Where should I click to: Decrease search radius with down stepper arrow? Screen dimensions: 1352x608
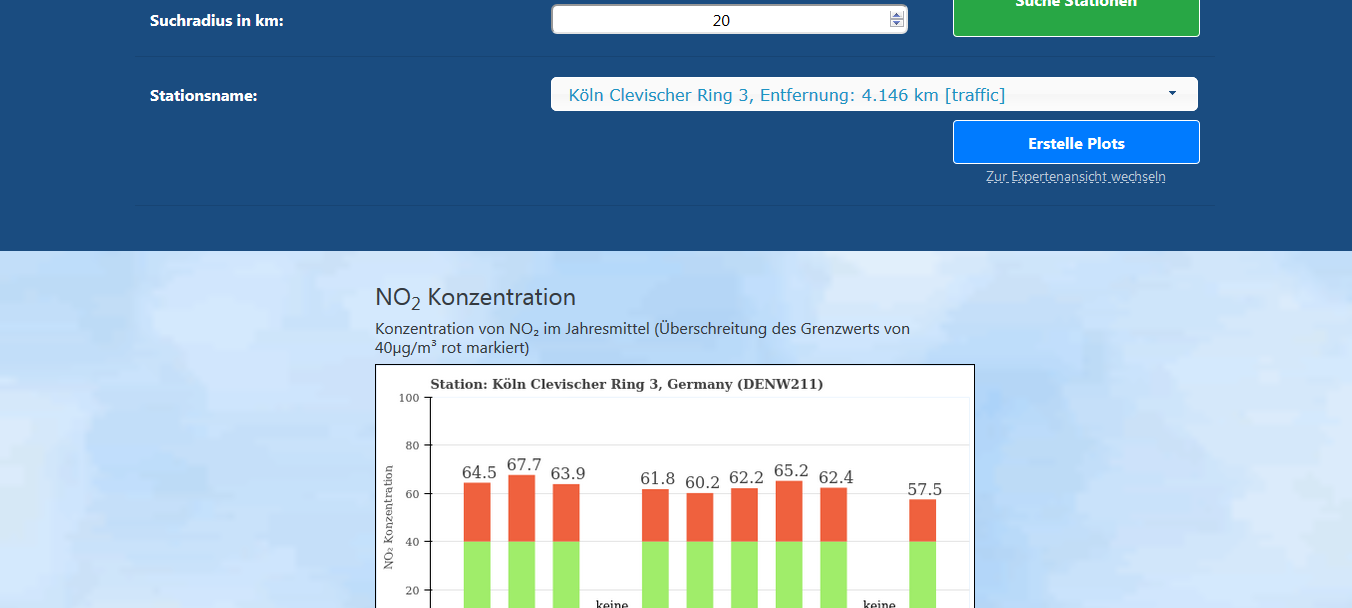(897, 24)
